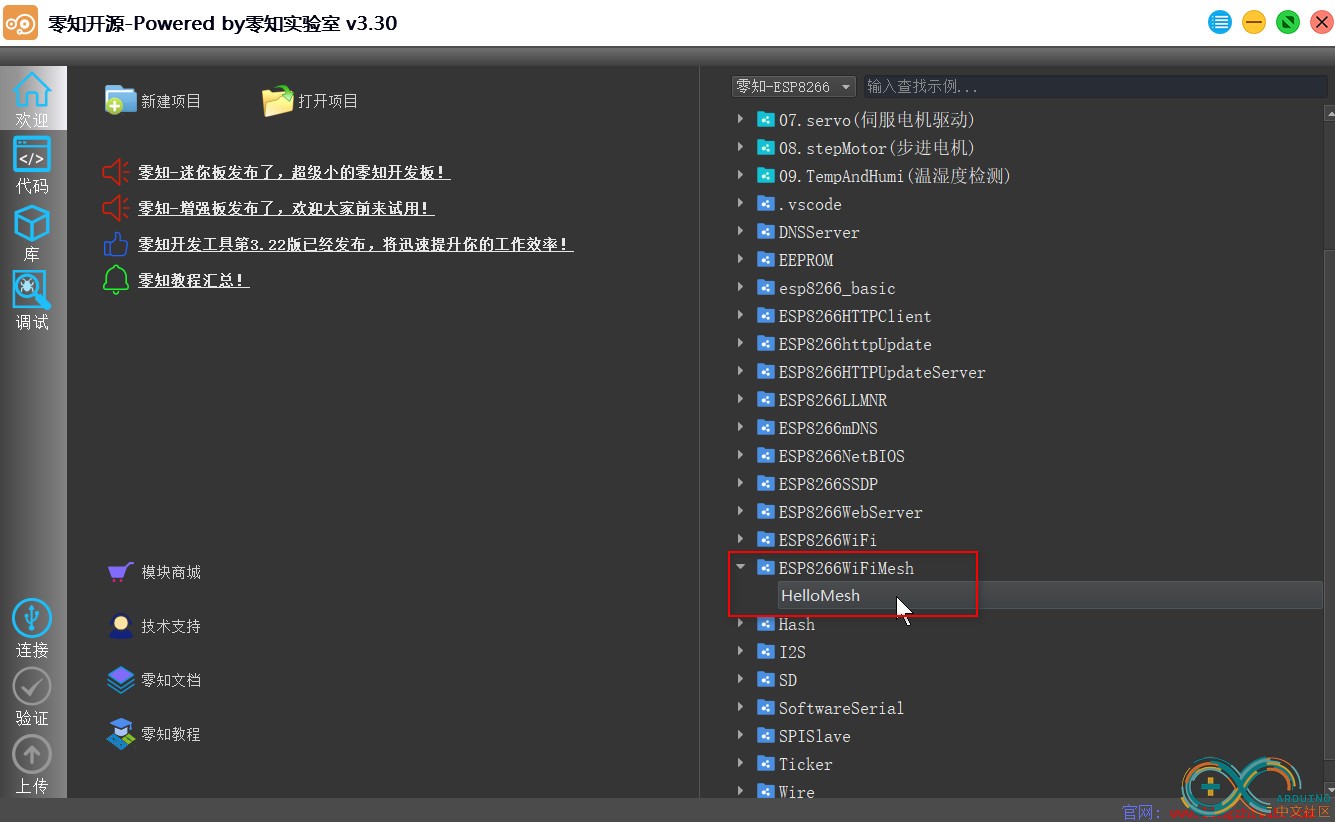The height and width of the screenshot is (822, 1335).
Task: Select the SPISlave tree item
Action: 815,735
